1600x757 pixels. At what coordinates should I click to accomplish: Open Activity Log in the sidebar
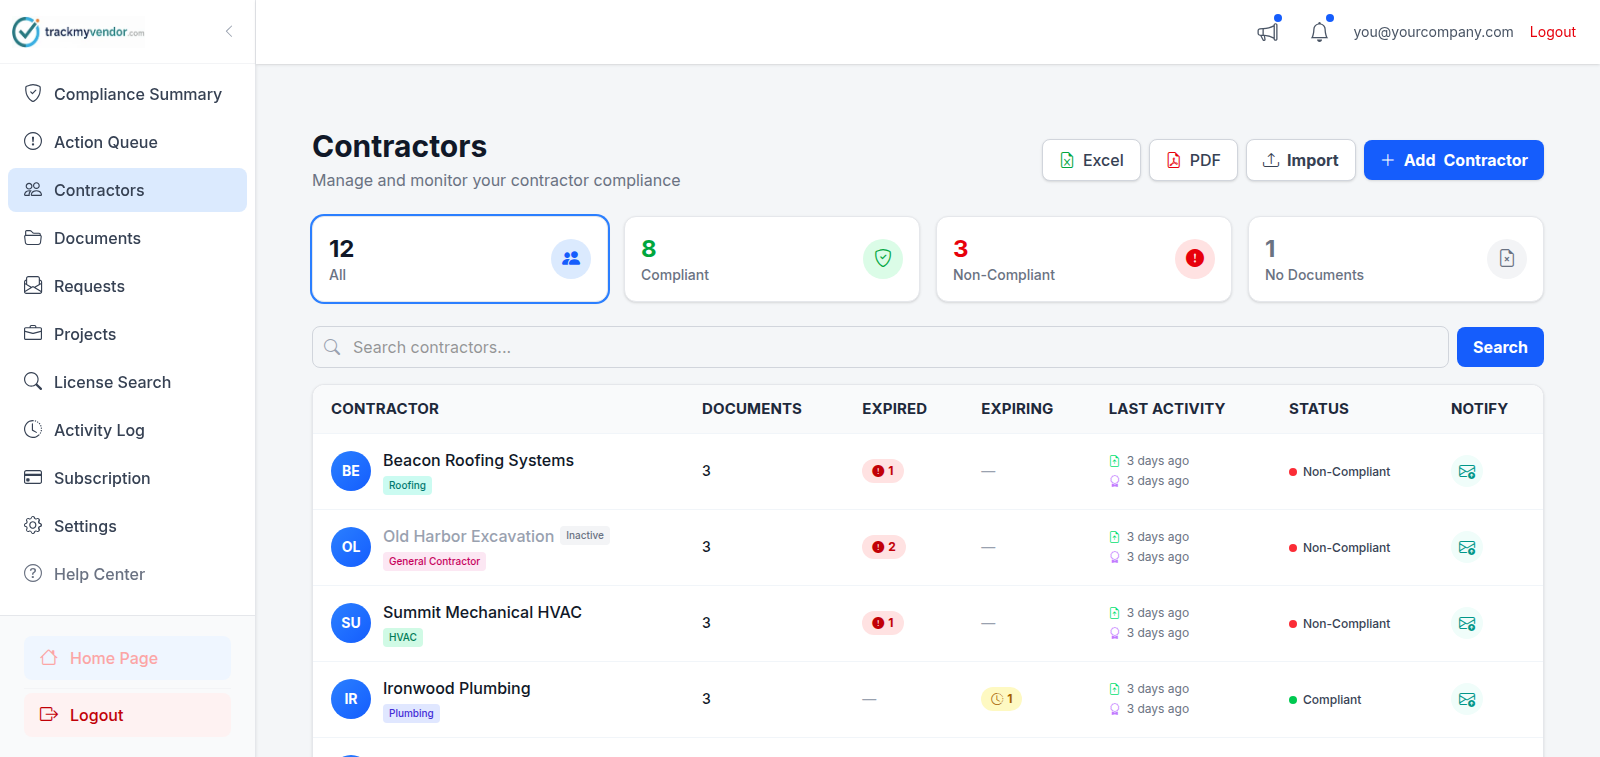[127, 430]
